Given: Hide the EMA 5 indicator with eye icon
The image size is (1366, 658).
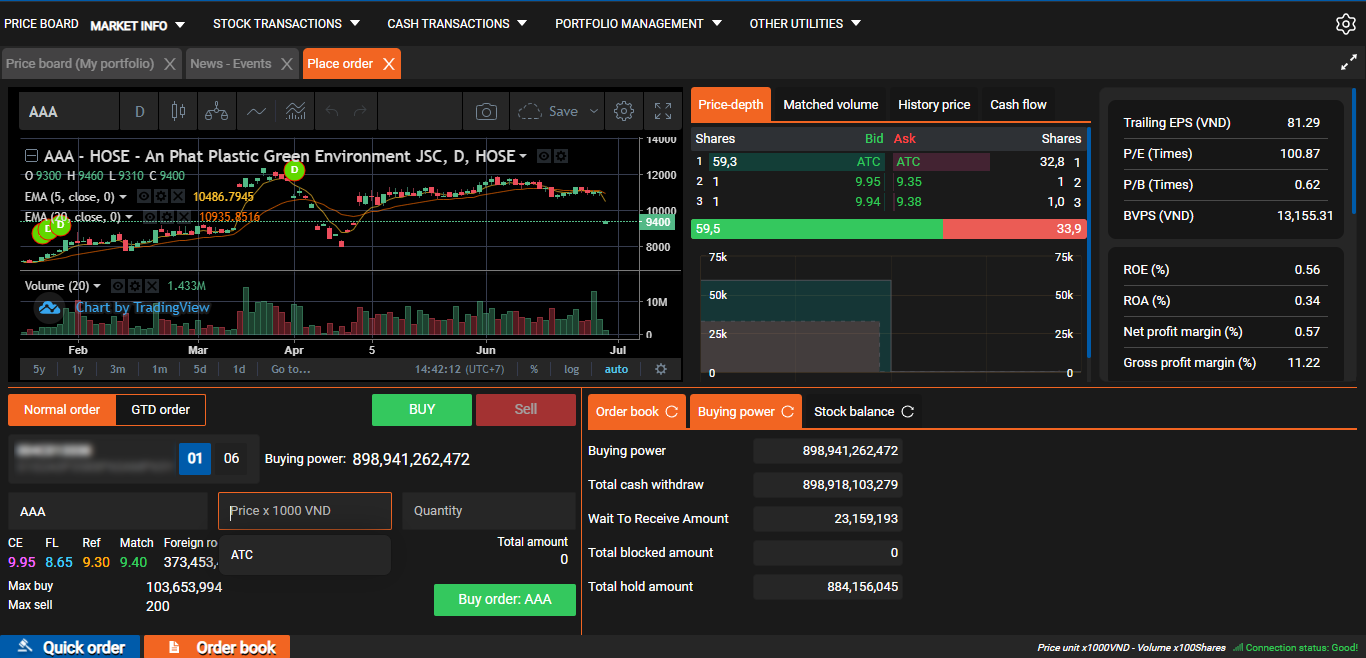Looking at the screenshot, I should [144, 197].
